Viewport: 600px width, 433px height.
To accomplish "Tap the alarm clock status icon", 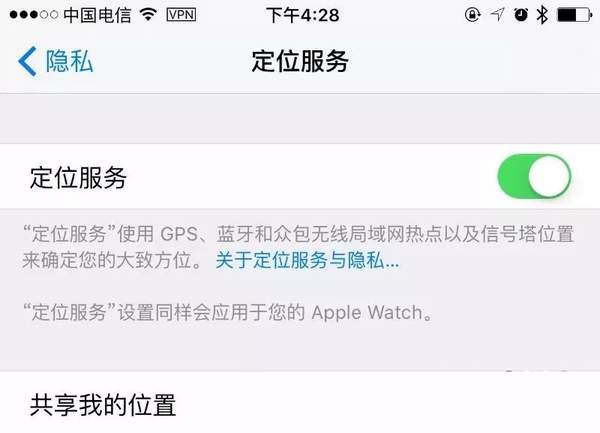I will [521, 15].
